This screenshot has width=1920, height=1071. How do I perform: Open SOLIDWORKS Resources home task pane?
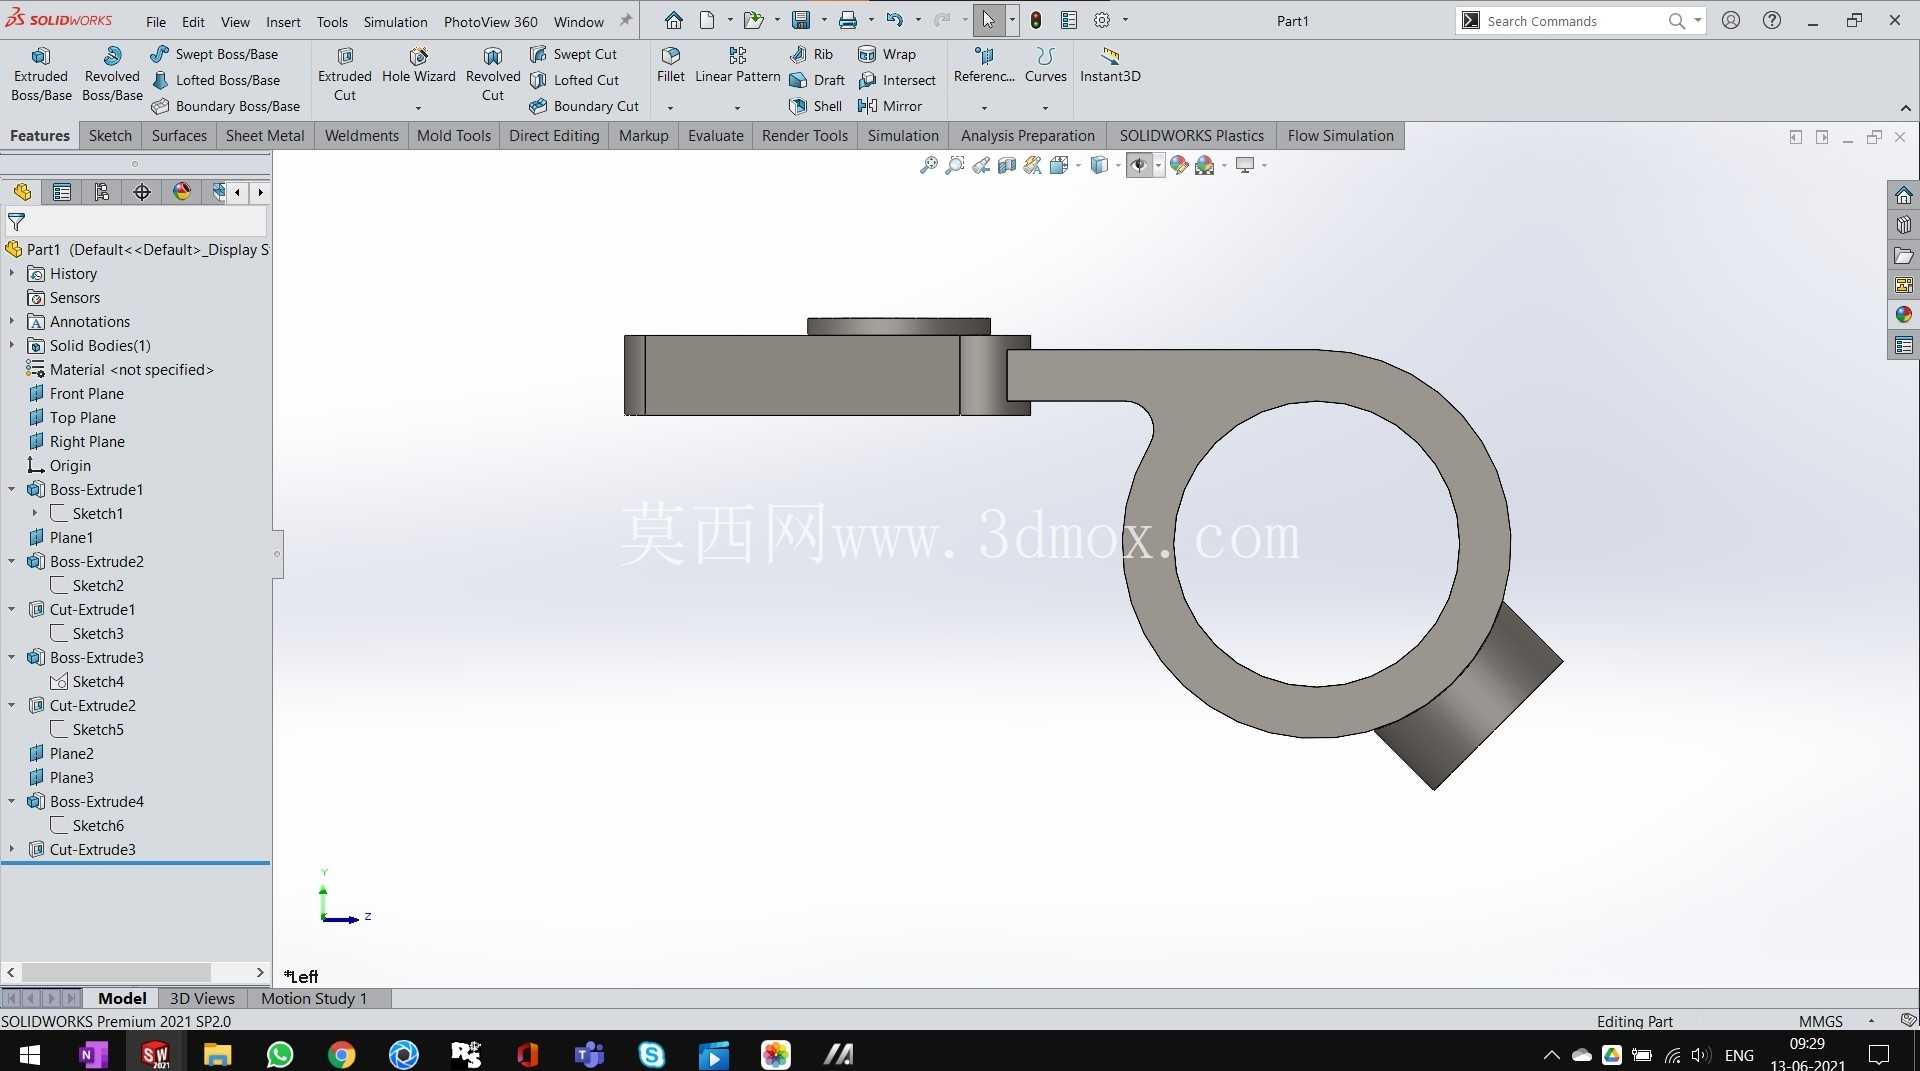(1903, 195)
